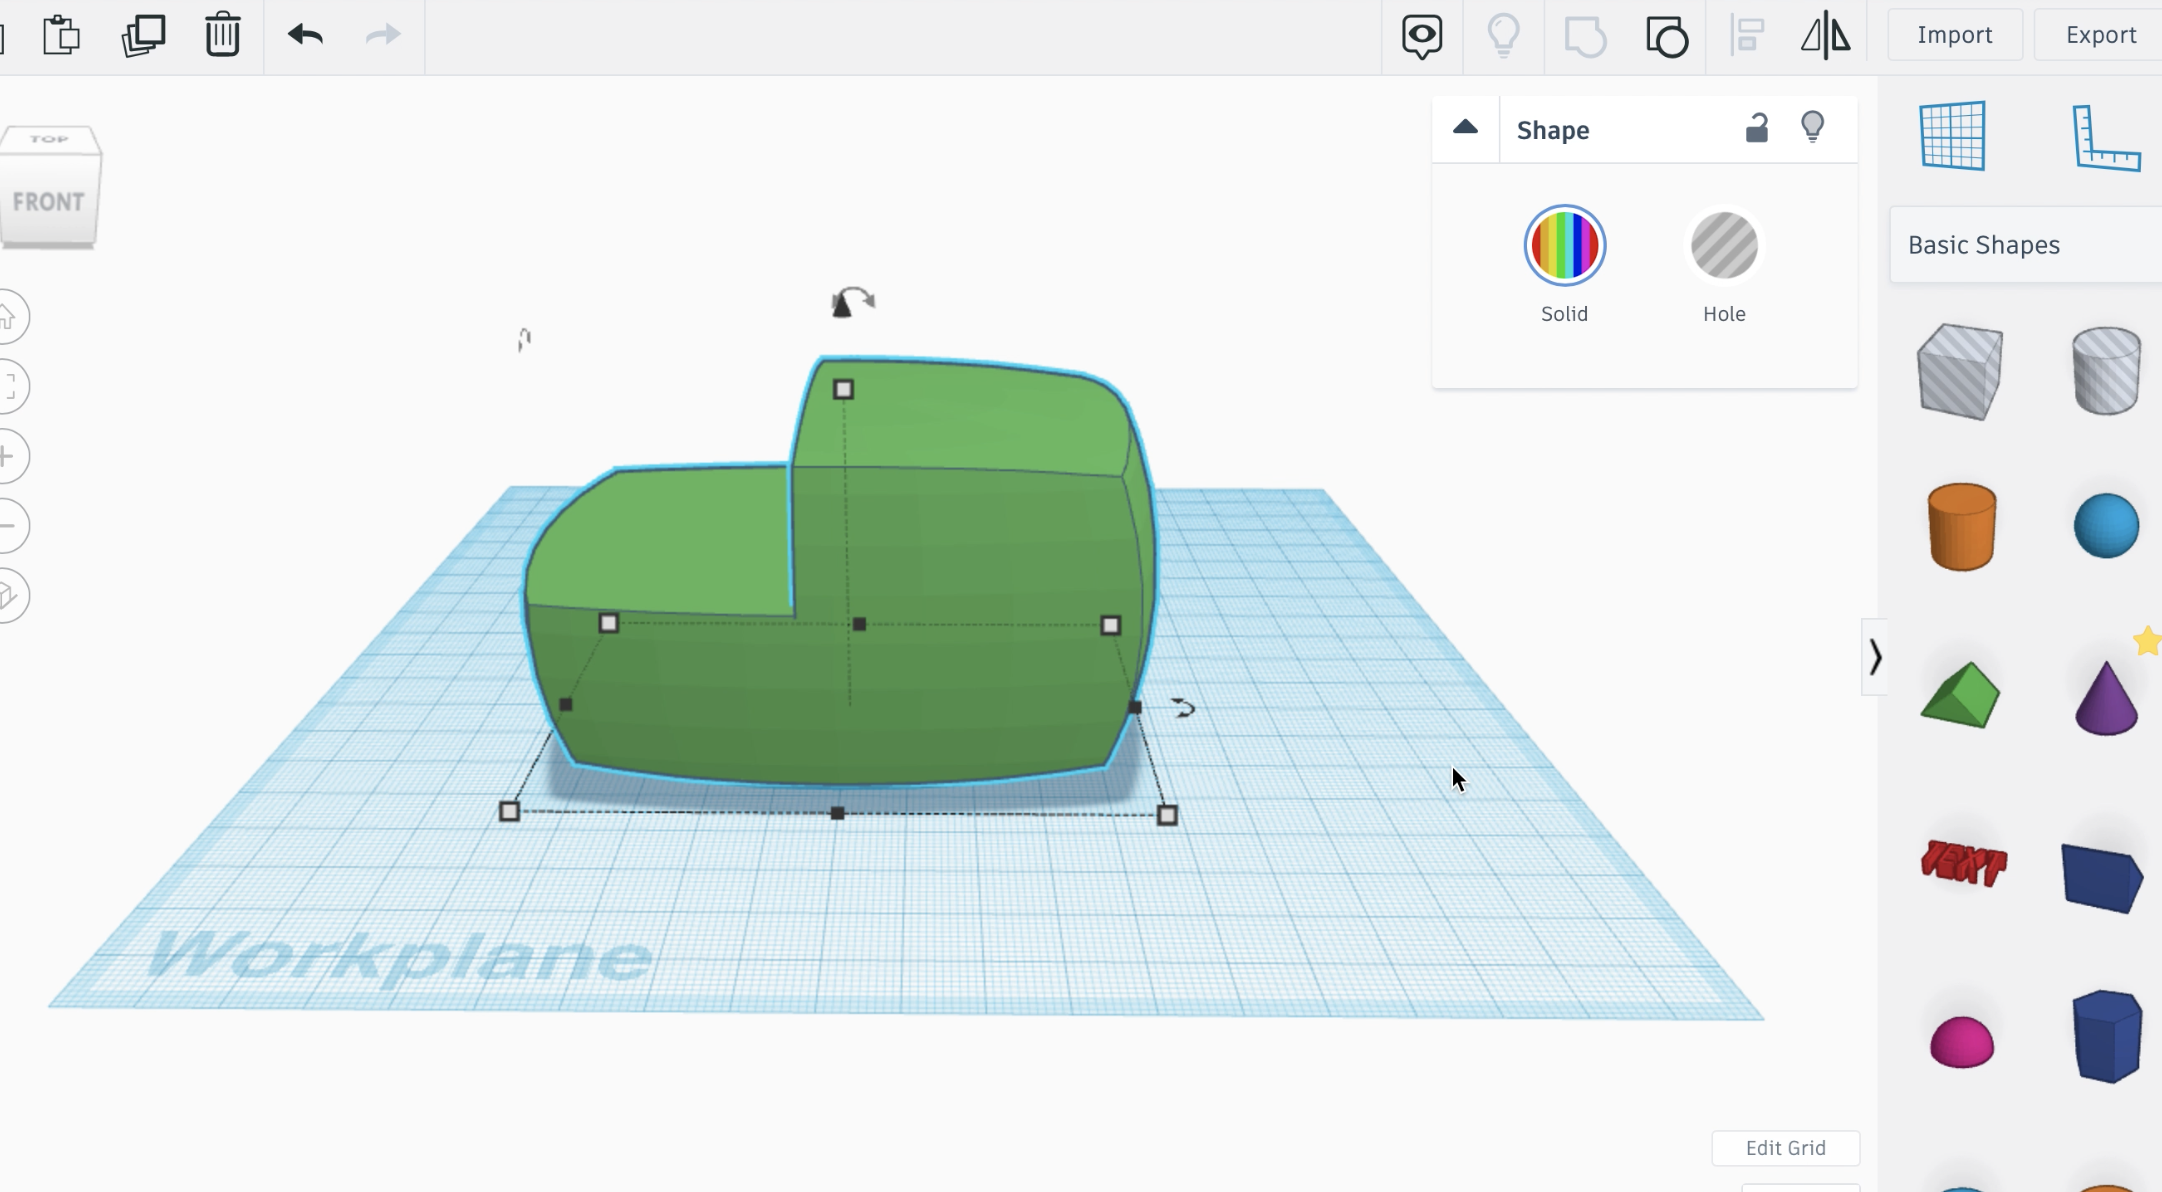Viewport: 2162px width, 1192px height.
Task: Pick the navy Polygon prism shape
Action: pos(2107,1036)
